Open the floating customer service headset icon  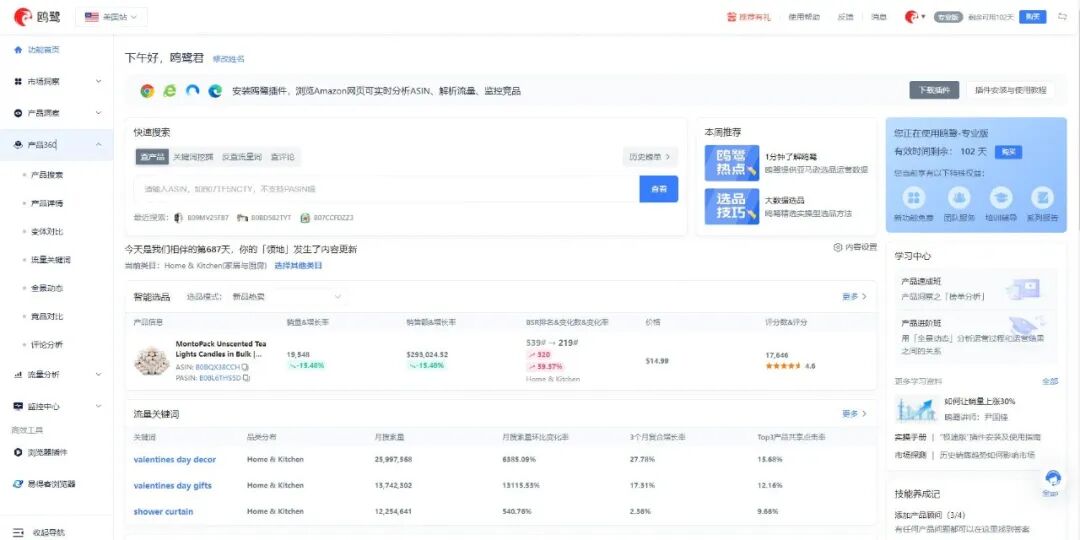point(1052,477)
